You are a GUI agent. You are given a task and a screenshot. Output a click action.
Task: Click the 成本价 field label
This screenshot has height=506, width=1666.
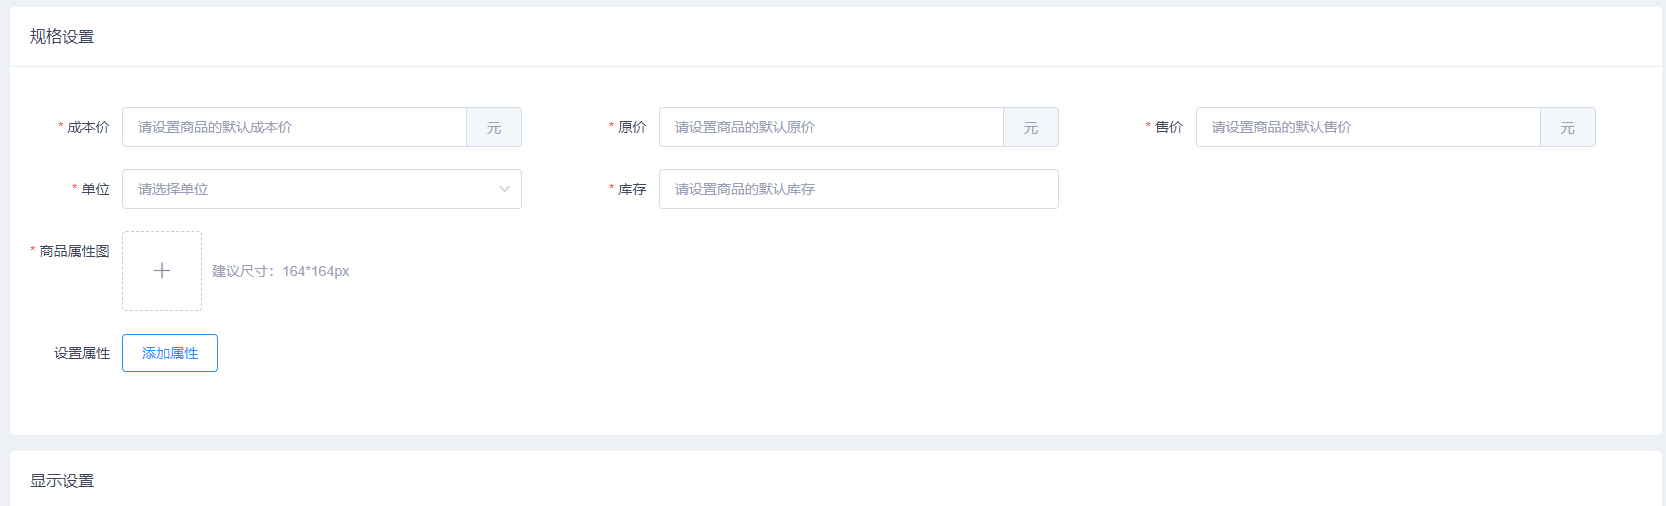click(88, 128)
